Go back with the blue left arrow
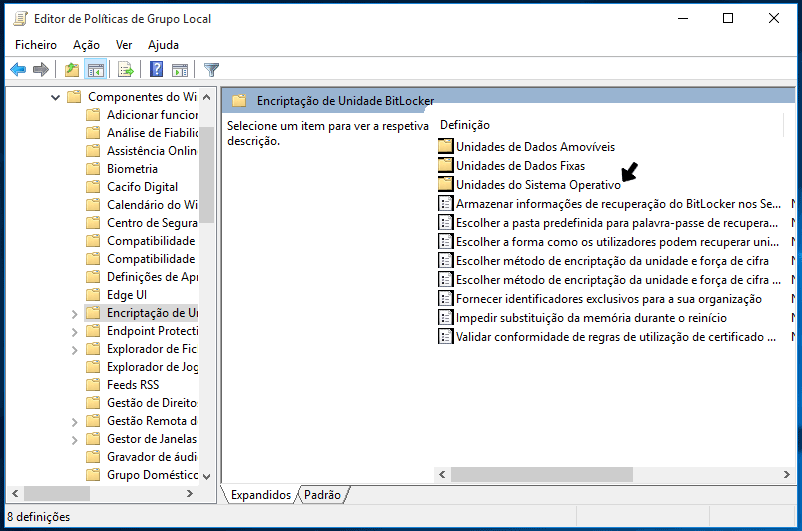 [x=18, y=69]
